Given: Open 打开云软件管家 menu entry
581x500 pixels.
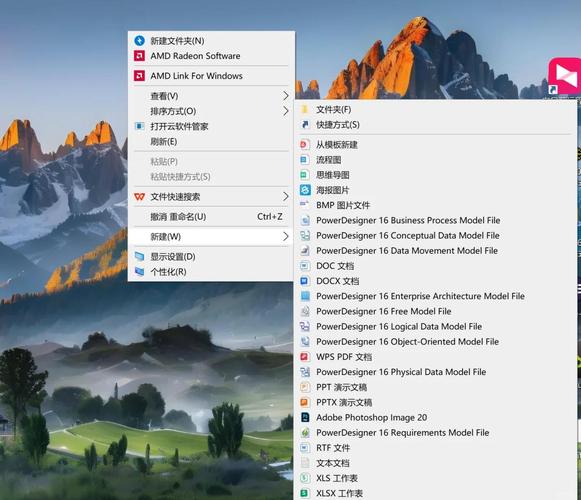Looking at the screenshot, I should [211, 126].
